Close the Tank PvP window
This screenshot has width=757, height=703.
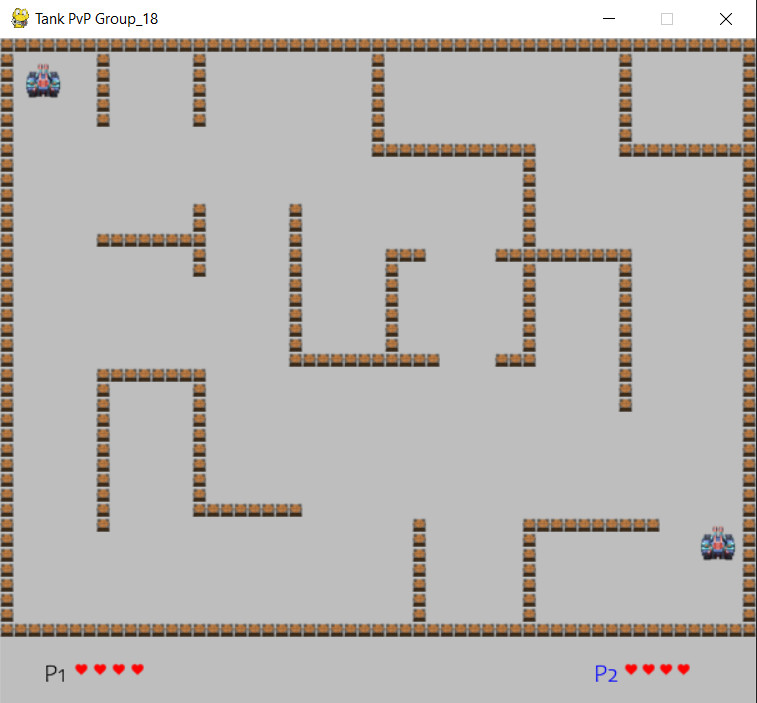(726, 19)
